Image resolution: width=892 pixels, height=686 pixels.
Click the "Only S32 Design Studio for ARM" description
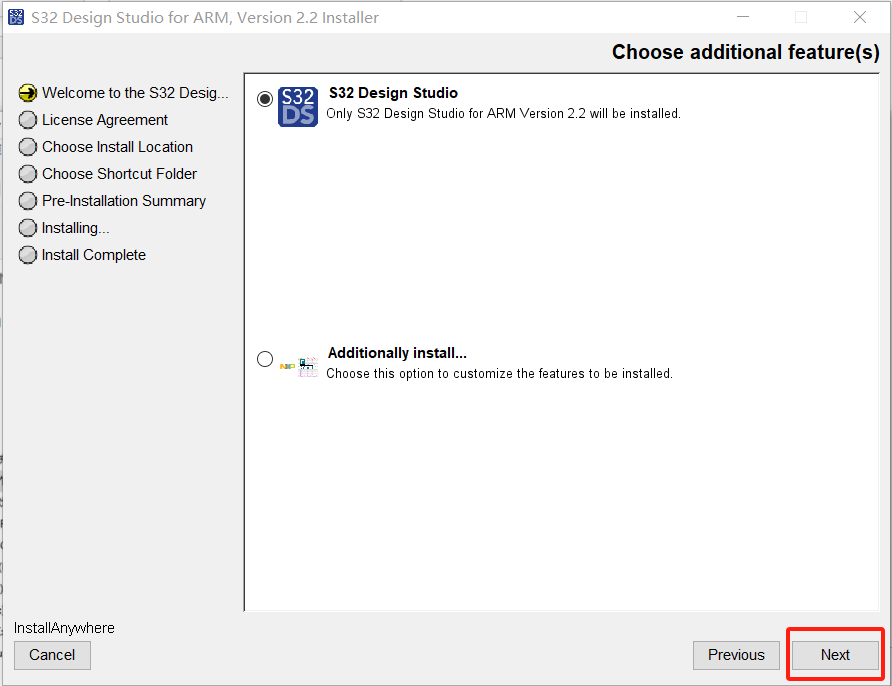pyautogui.click(x=503, y=113)
